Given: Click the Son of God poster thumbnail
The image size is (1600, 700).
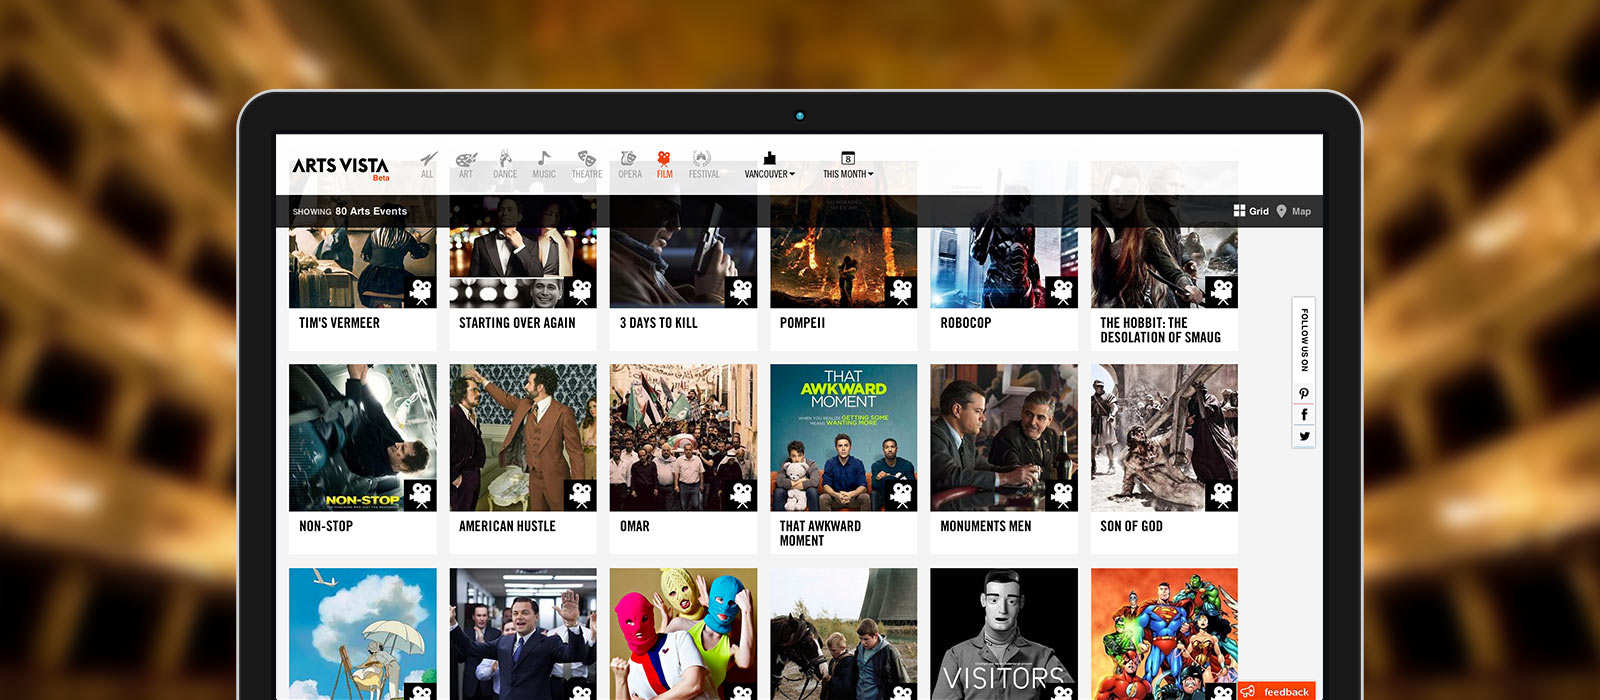Looking at the screenshot, I should [1164, 438].
